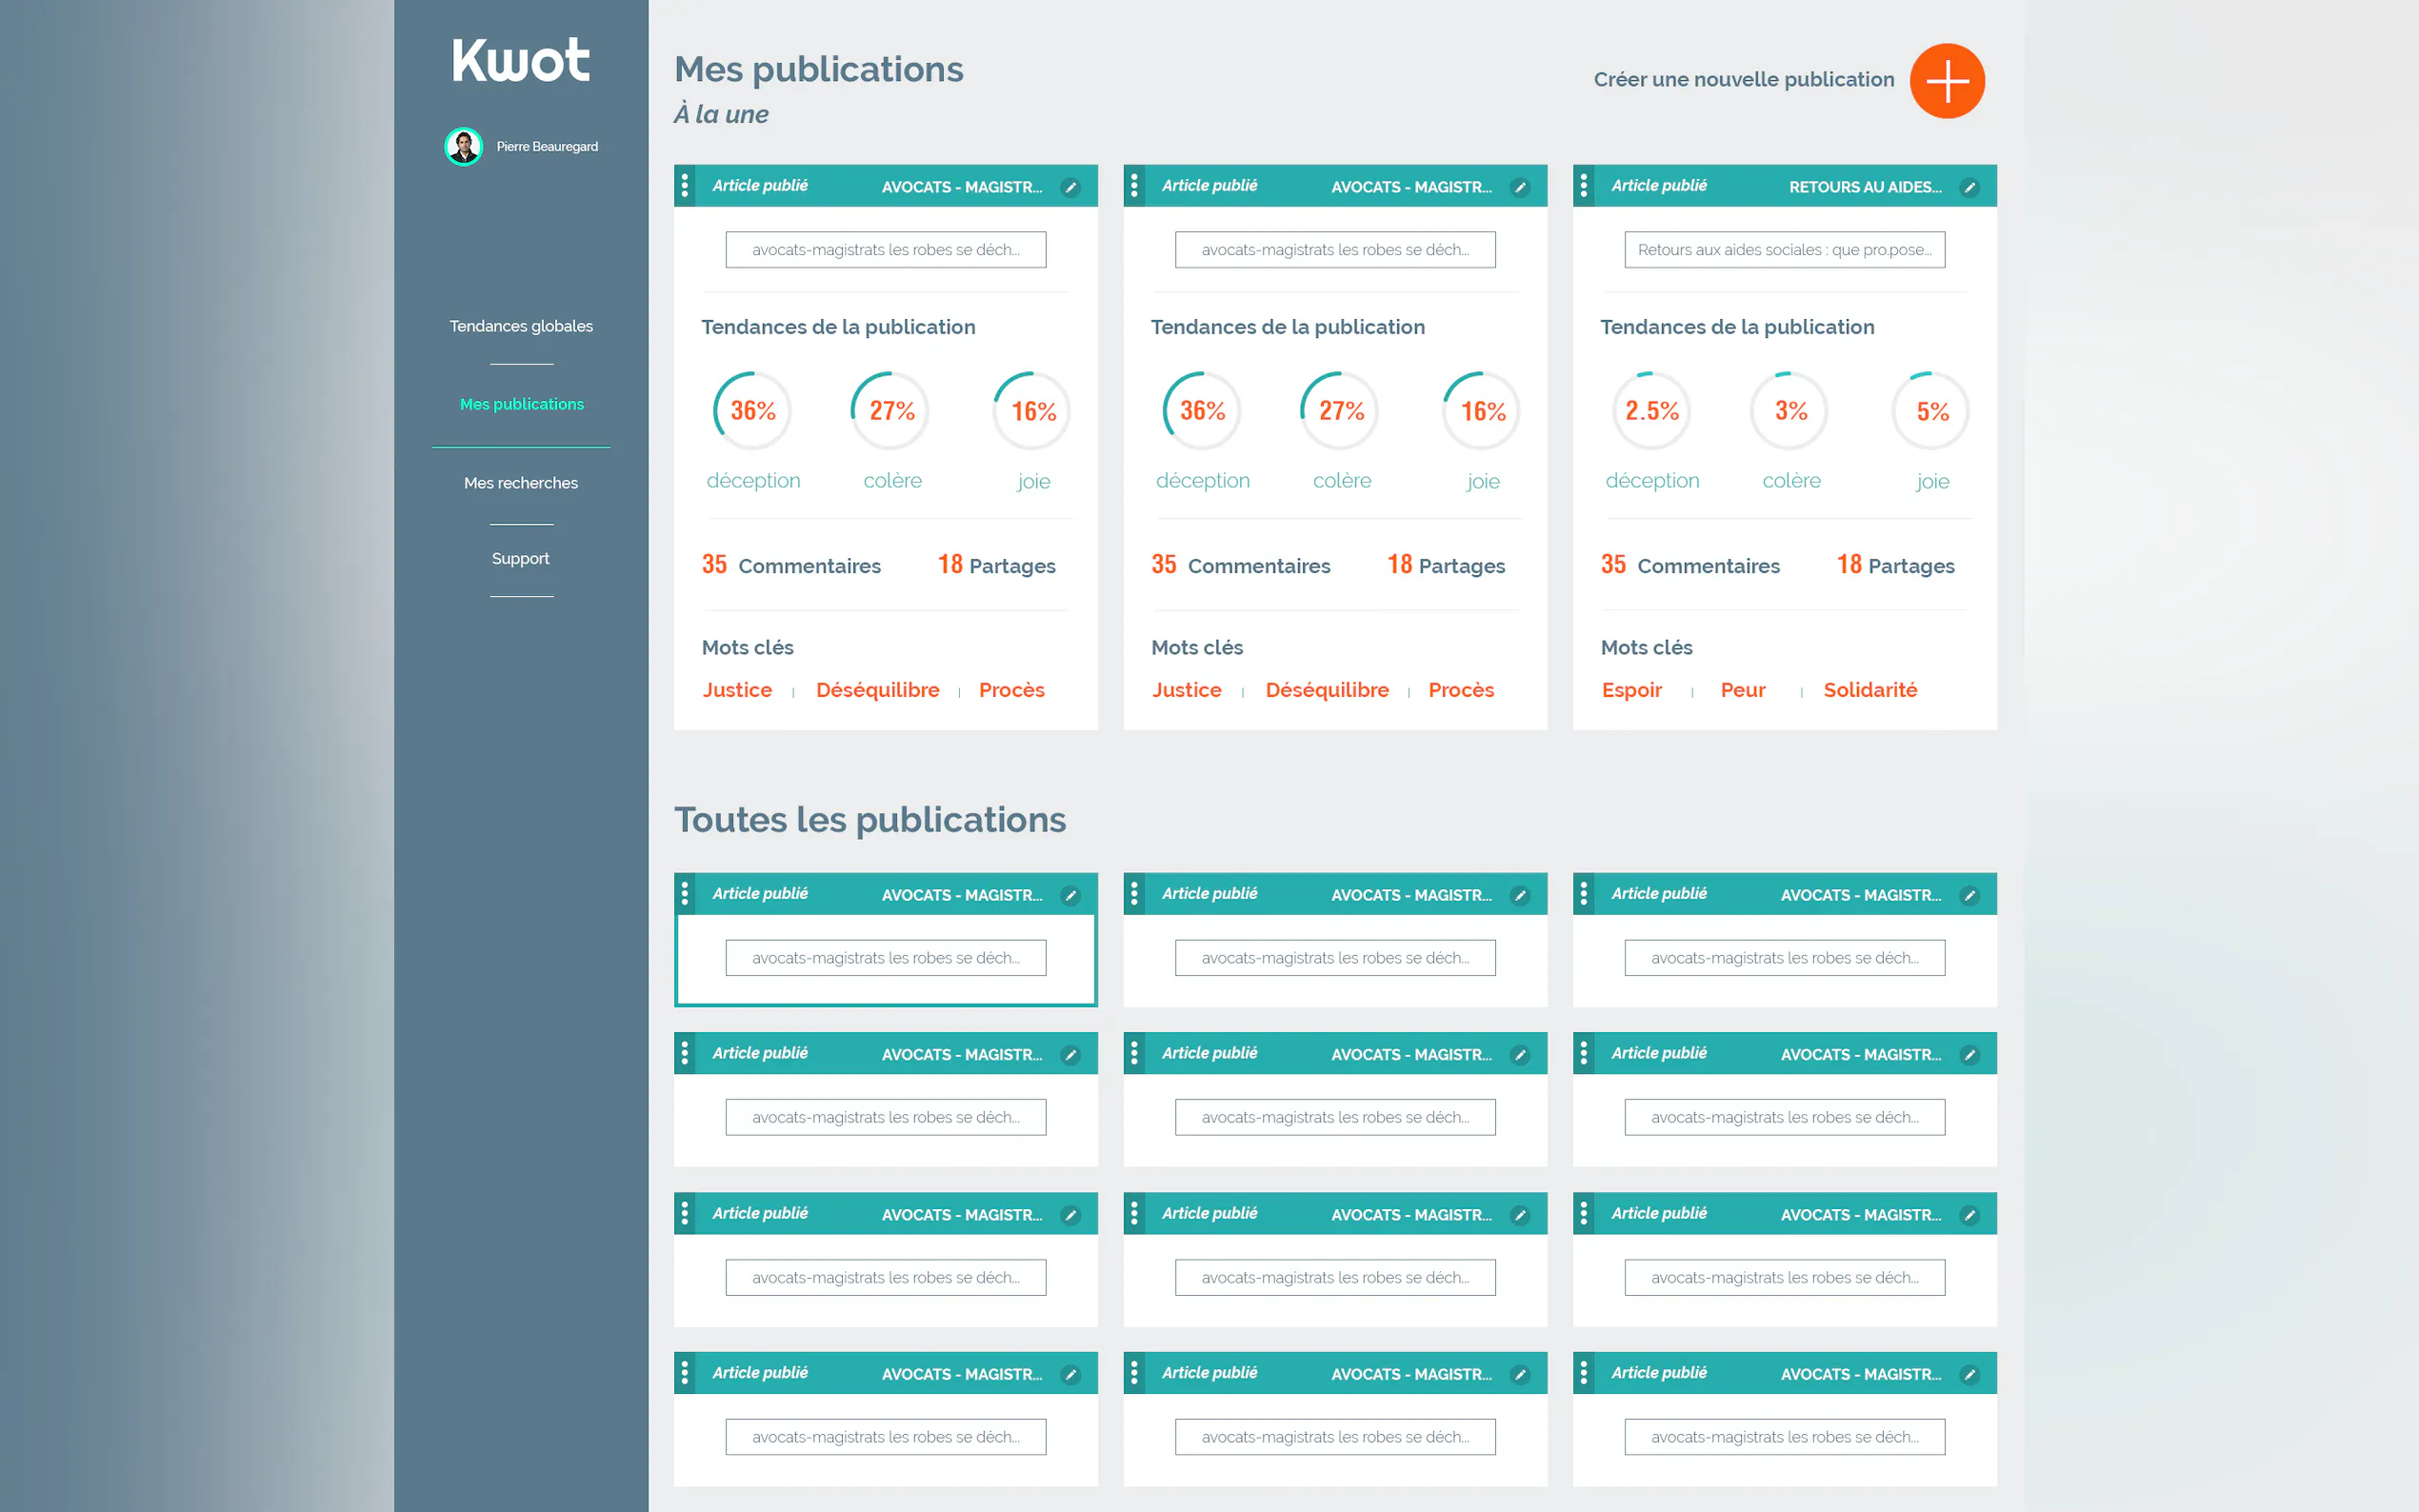Image resolution: width=2419 pixels, height=1512 pixels.
Task: Go to Tendances globales in sidebar
Action: tap(520, 326)
